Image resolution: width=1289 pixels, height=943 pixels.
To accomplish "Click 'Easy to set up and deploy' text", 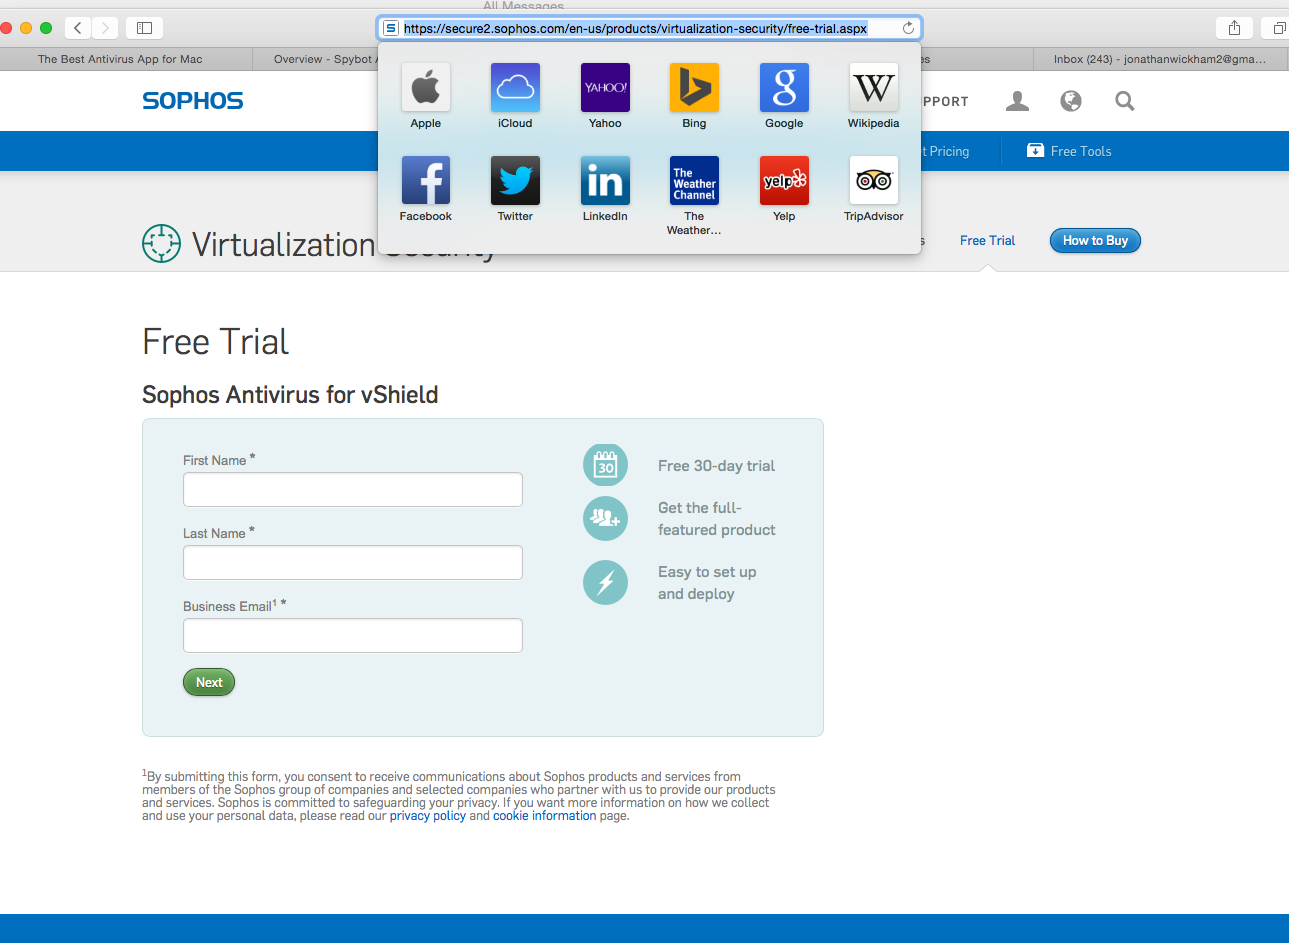I will coord(707,583).
